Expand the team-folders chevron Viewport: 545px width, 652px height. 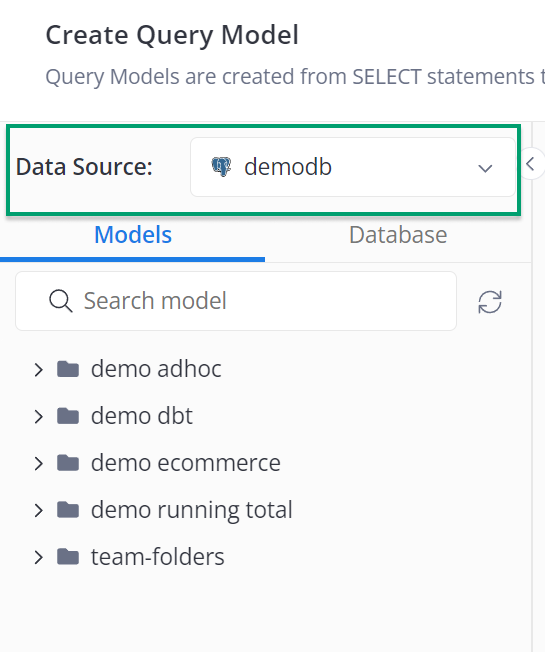(39, 557)
